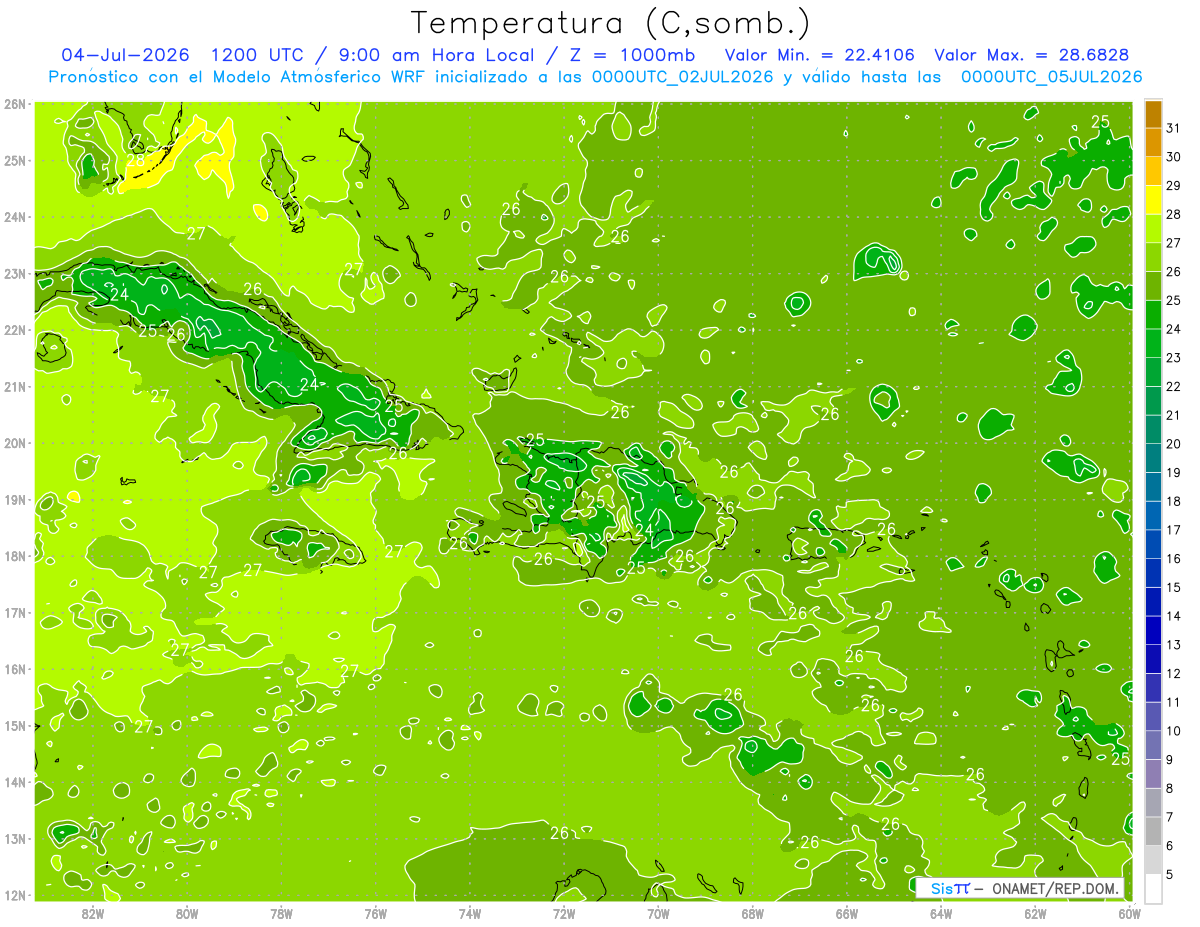Viewport: 1200px width, 927px height.
Task: Click the "13N" latitude axis label
Action: pos(15,838)
